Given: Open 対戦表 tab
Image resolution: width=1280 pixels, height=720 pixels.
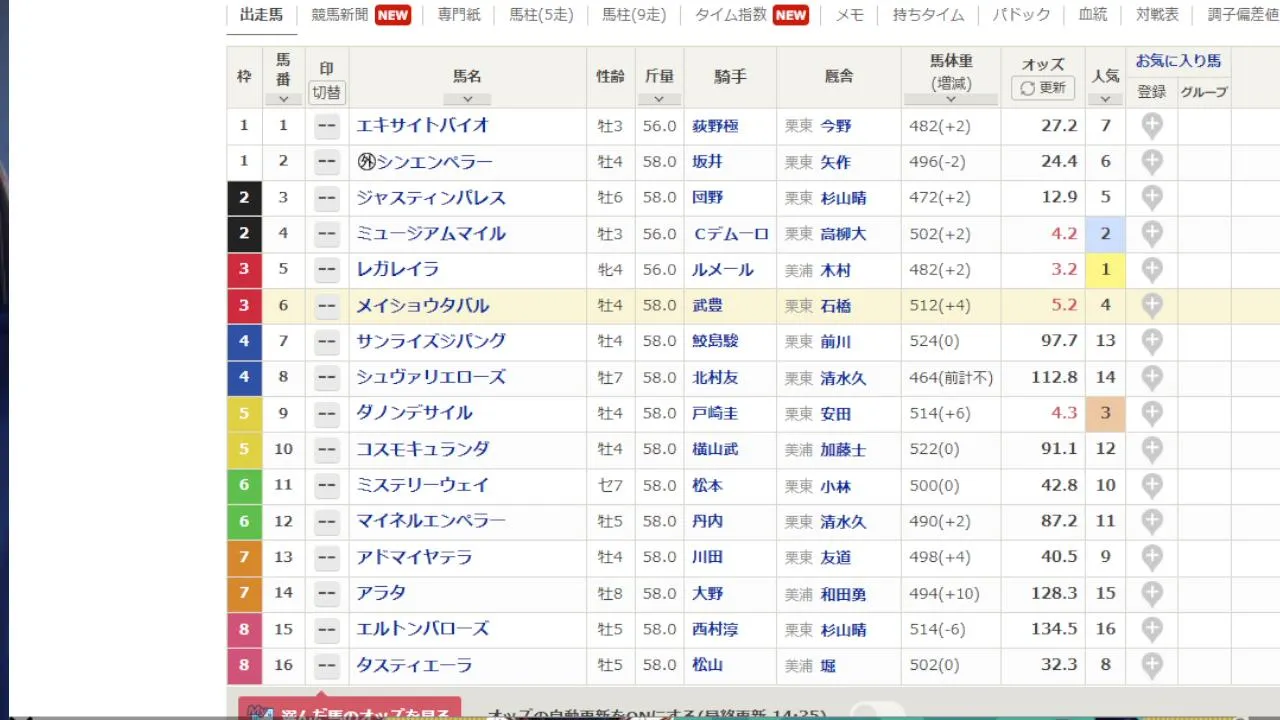Looking at the screenshot, I should 1157,15.
